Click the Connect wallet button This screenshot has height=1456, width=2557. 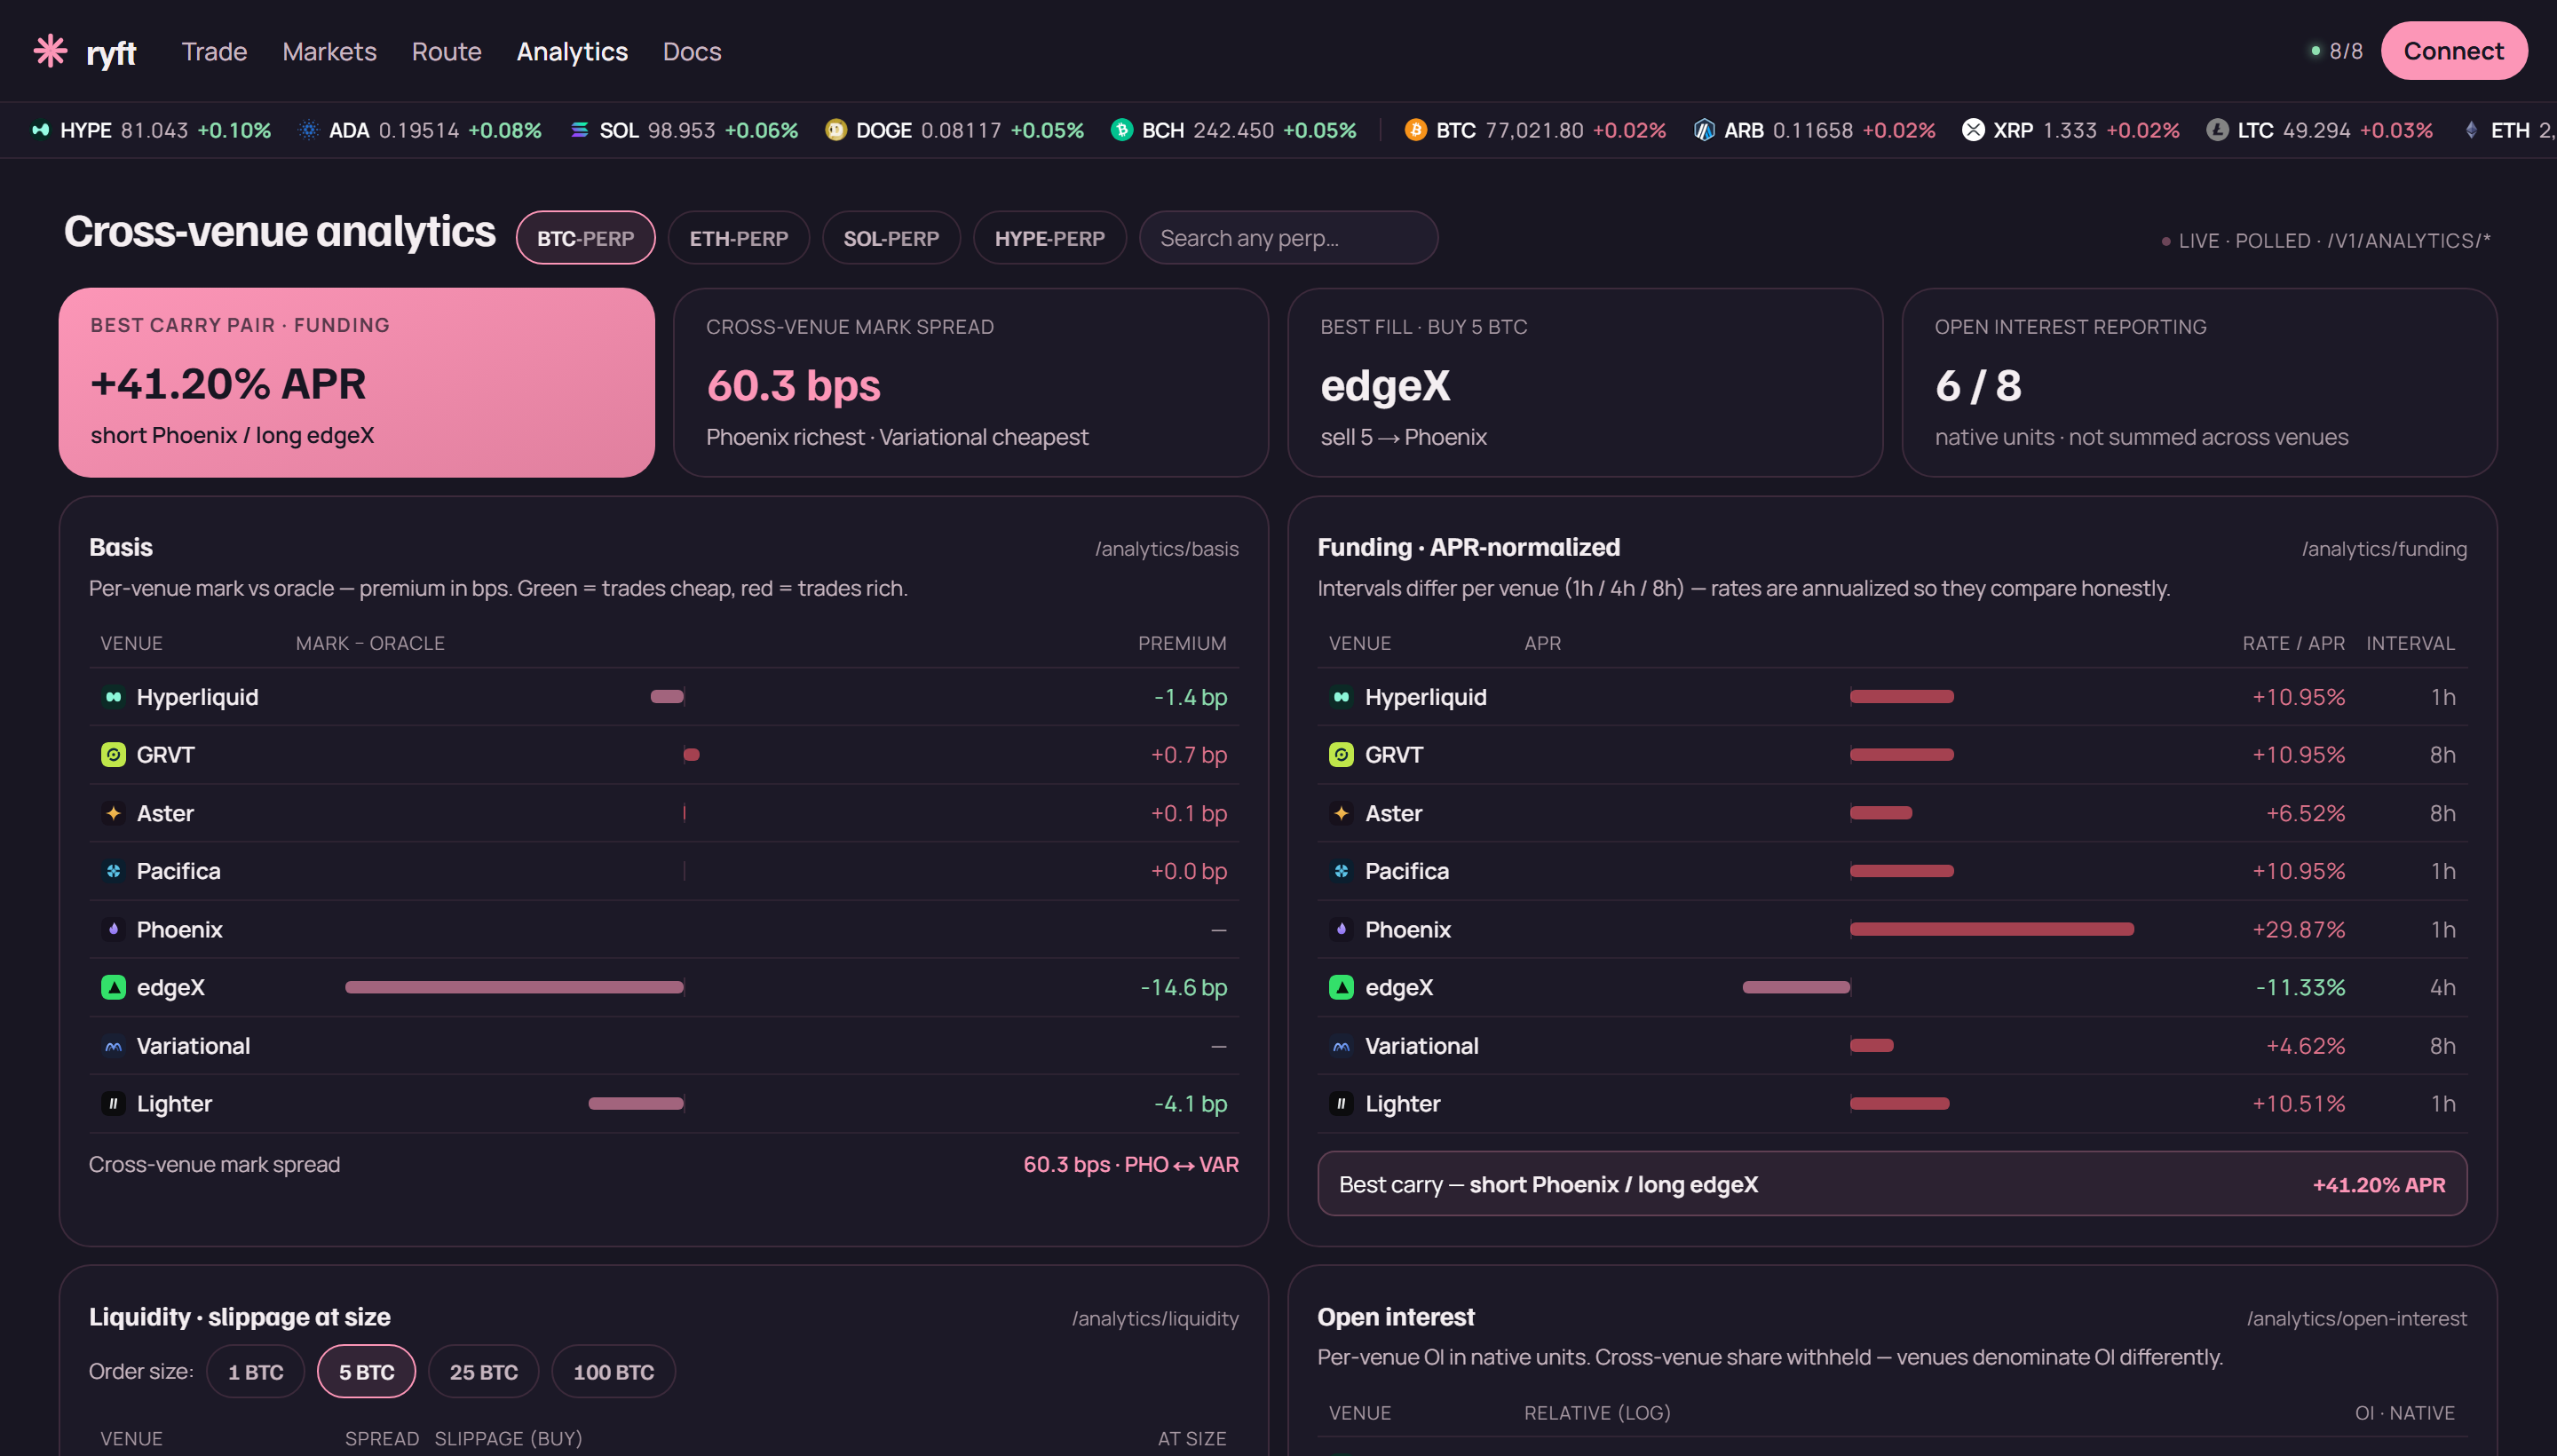(2454, 51)
